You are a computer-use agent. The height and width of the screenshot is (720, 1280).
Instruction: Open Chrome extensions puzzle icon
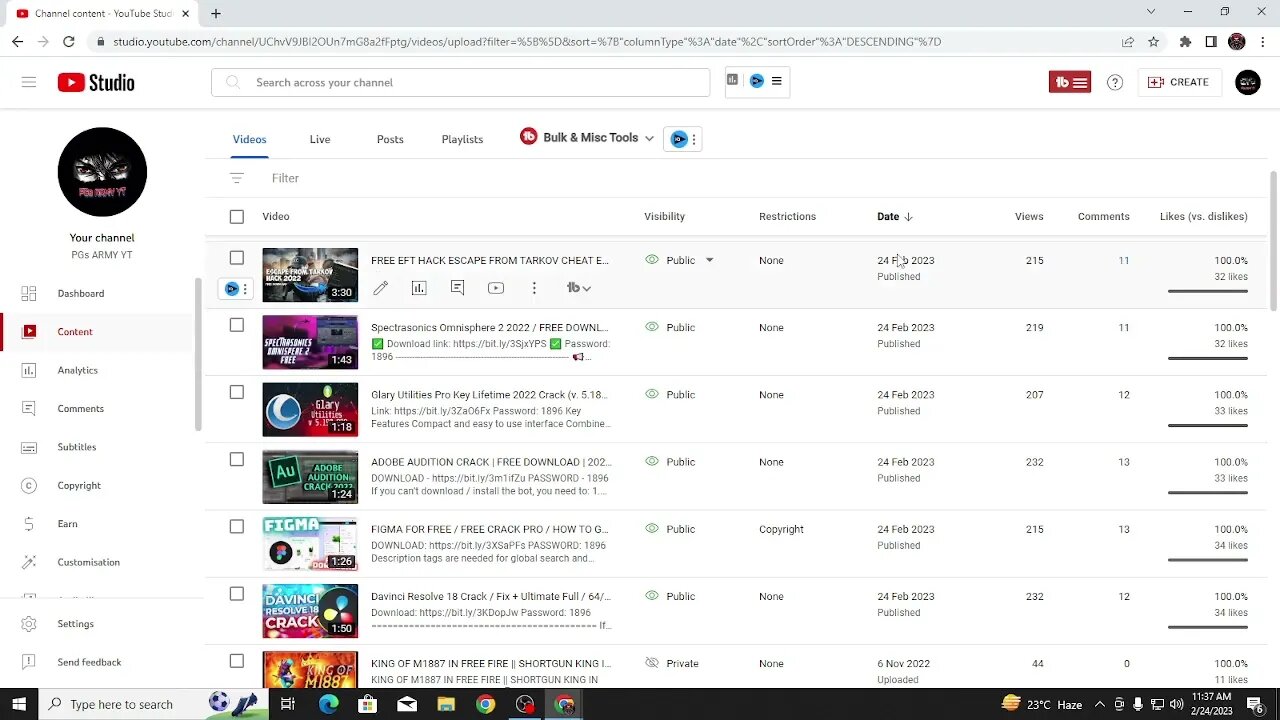point(1185,42)
